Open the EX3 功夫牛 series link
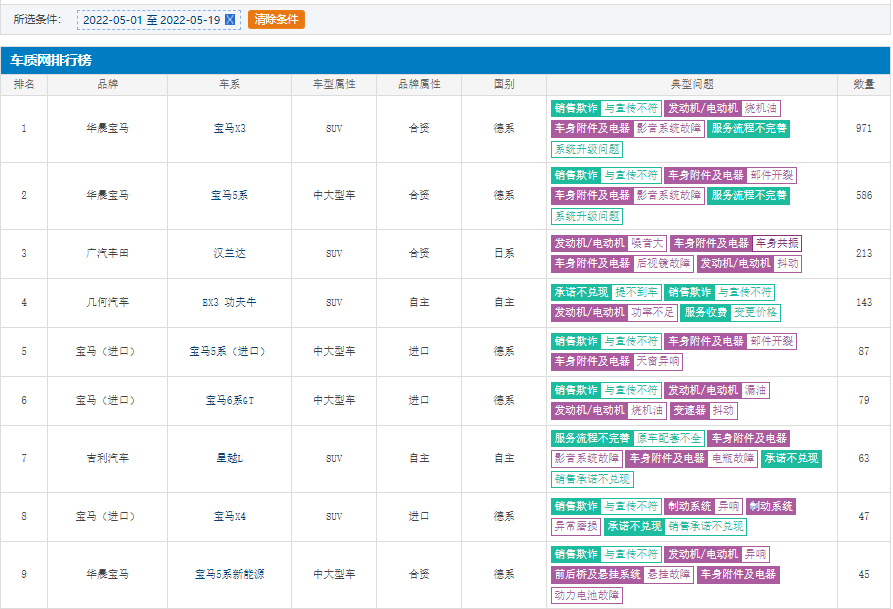The image size is (893, 609). tap(230, 303)
